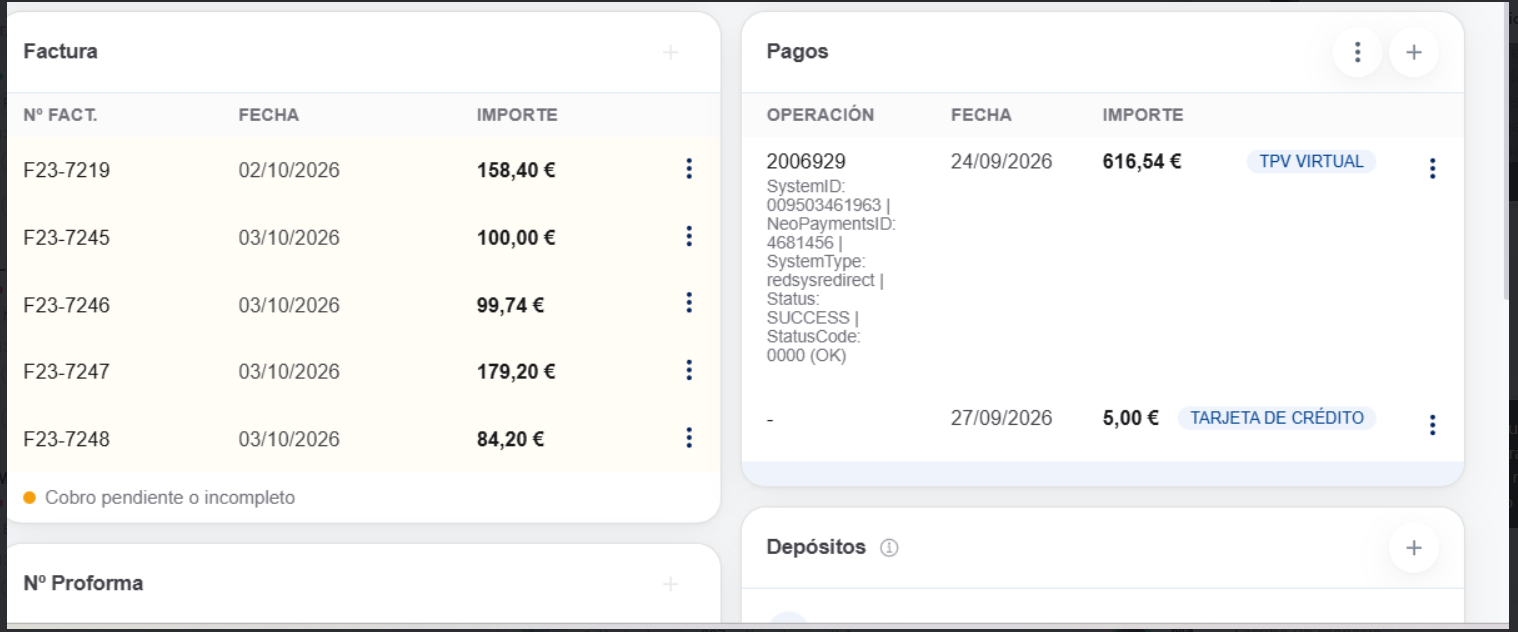Click operation number 2006929
Viewport: 1518px width, 632px height.
[x=806, y=162]
